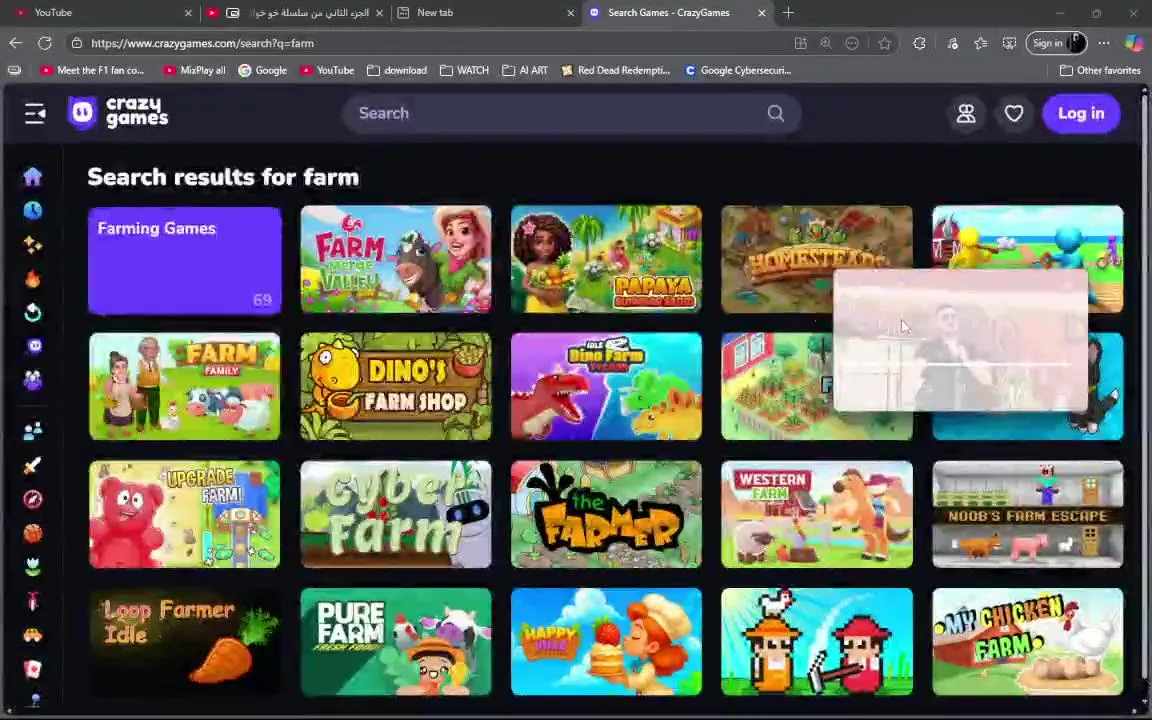Click the CrazyGames logo
1152x720 pixels.
pyautogui.click(x=118, y=113)
